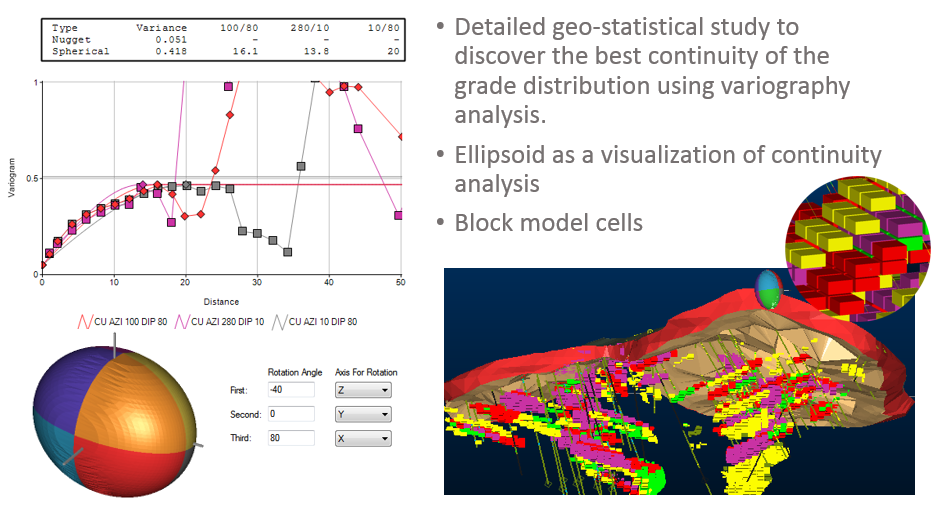Click the Second: rotation label
The height and width of the screenshot is (512, 943).
[245, 415]
